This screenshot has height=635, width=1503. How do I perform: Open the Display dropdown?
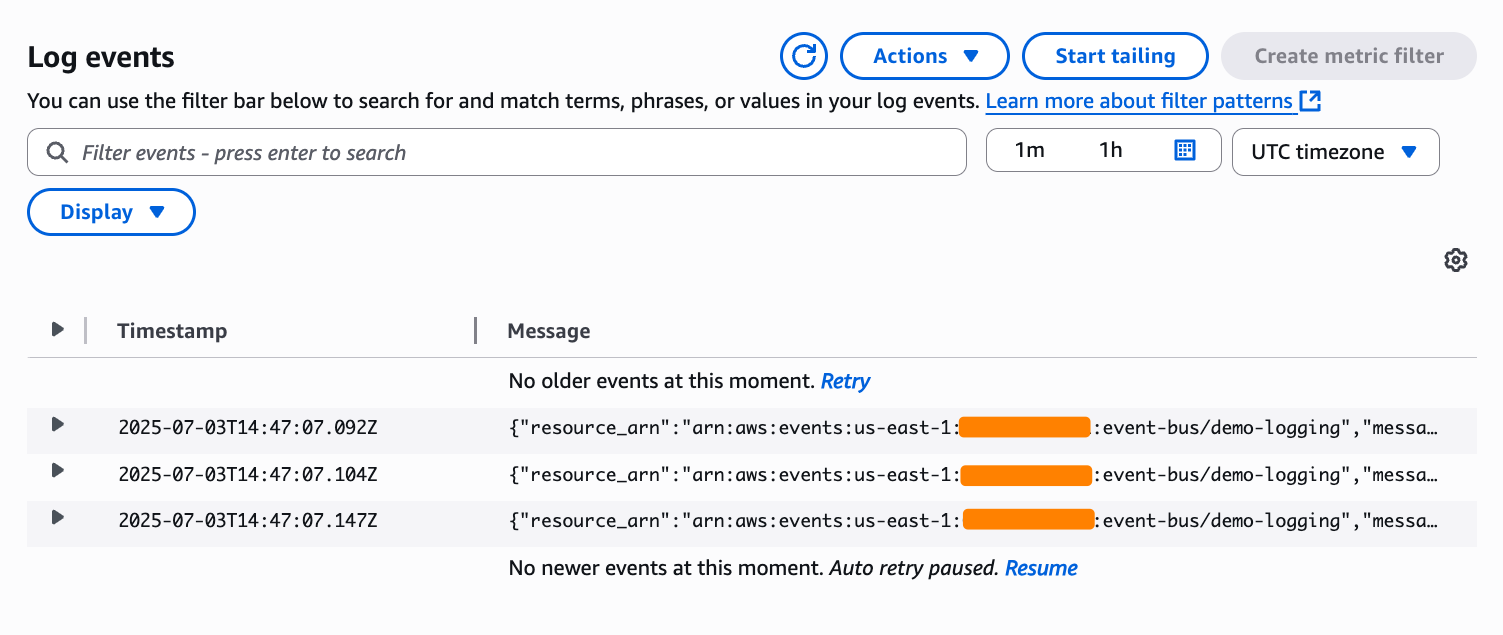[x=111, y=212]
